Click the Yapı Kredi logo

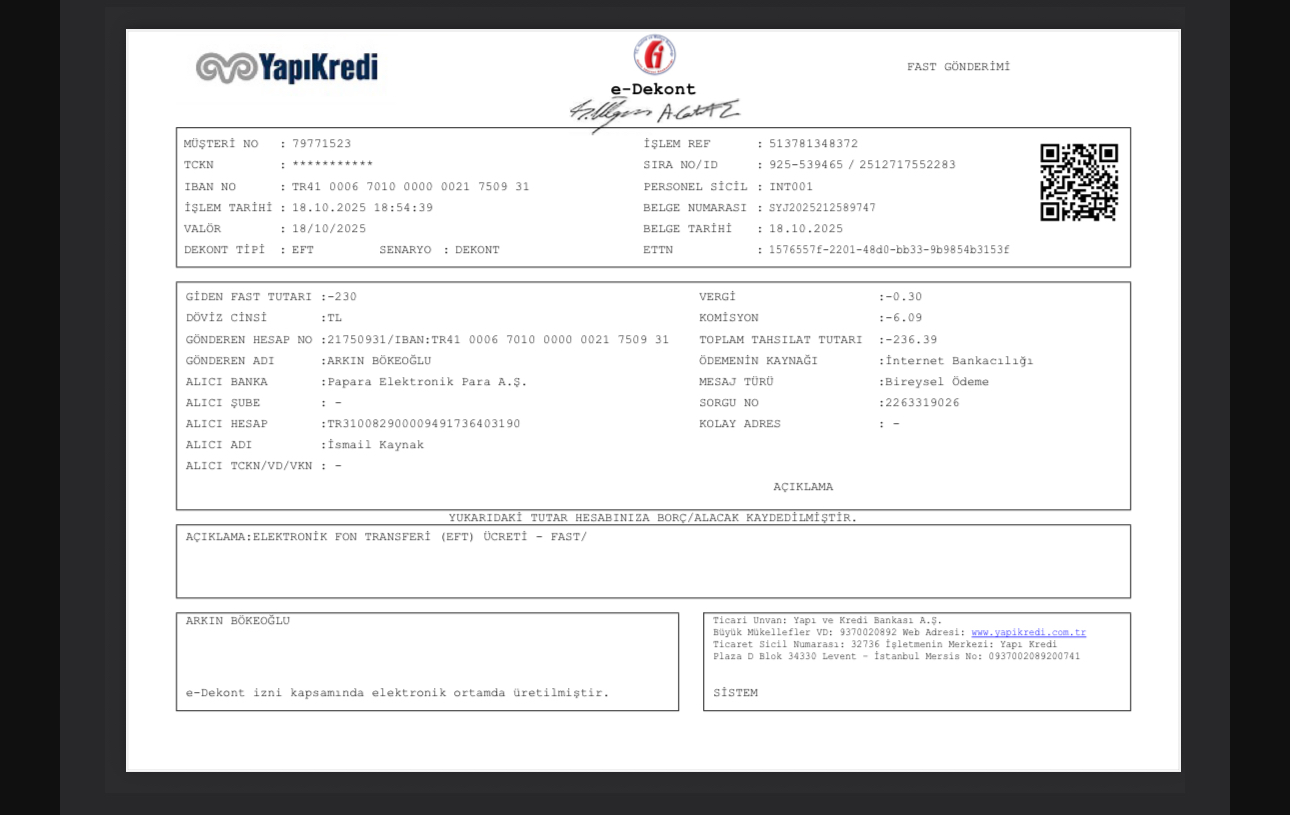coord(287,68)
